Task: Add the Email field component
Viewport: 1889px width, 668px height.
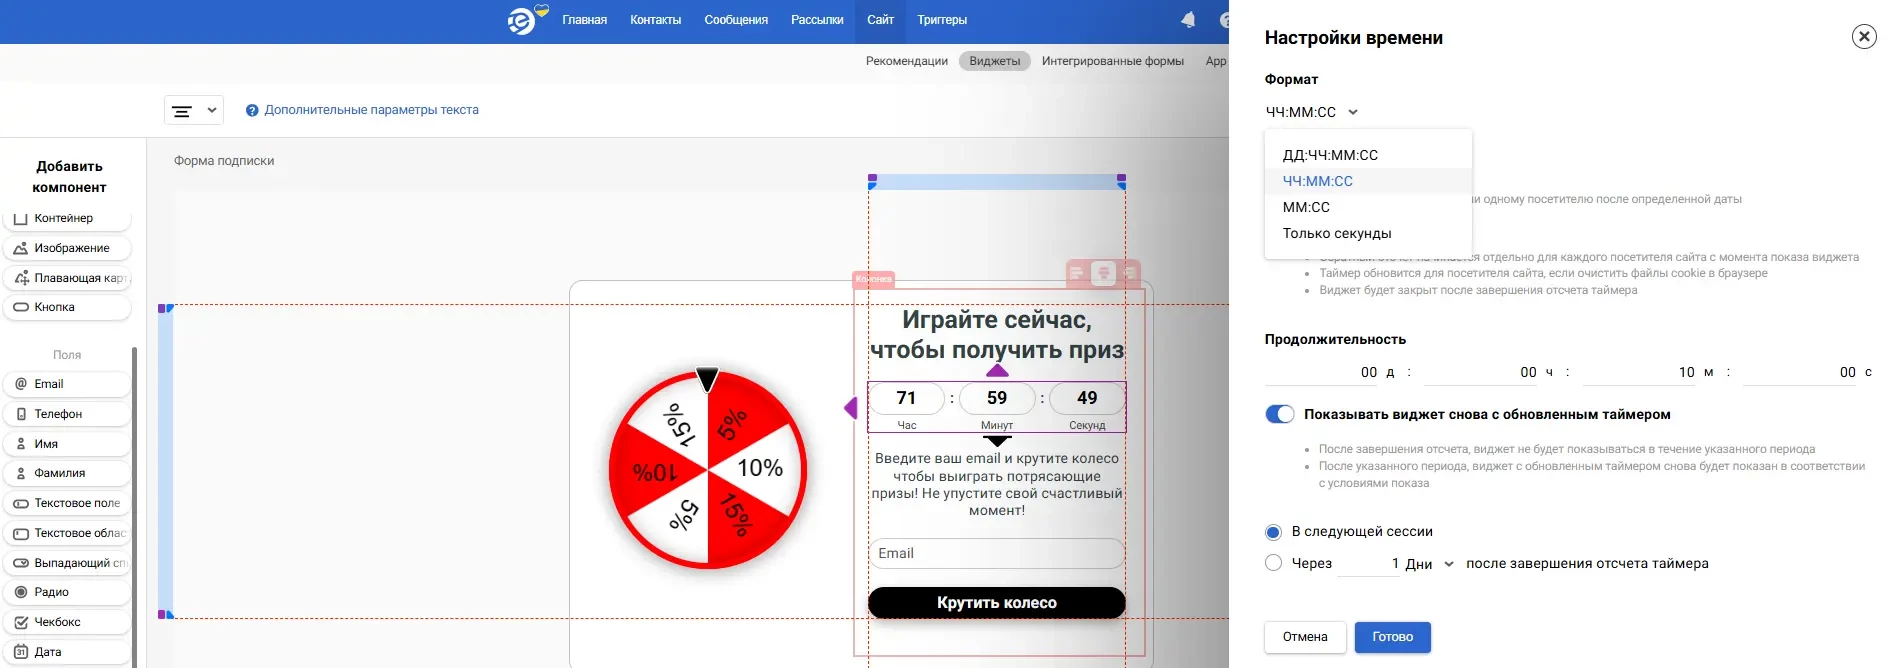Action: click(x=67, y=384)
